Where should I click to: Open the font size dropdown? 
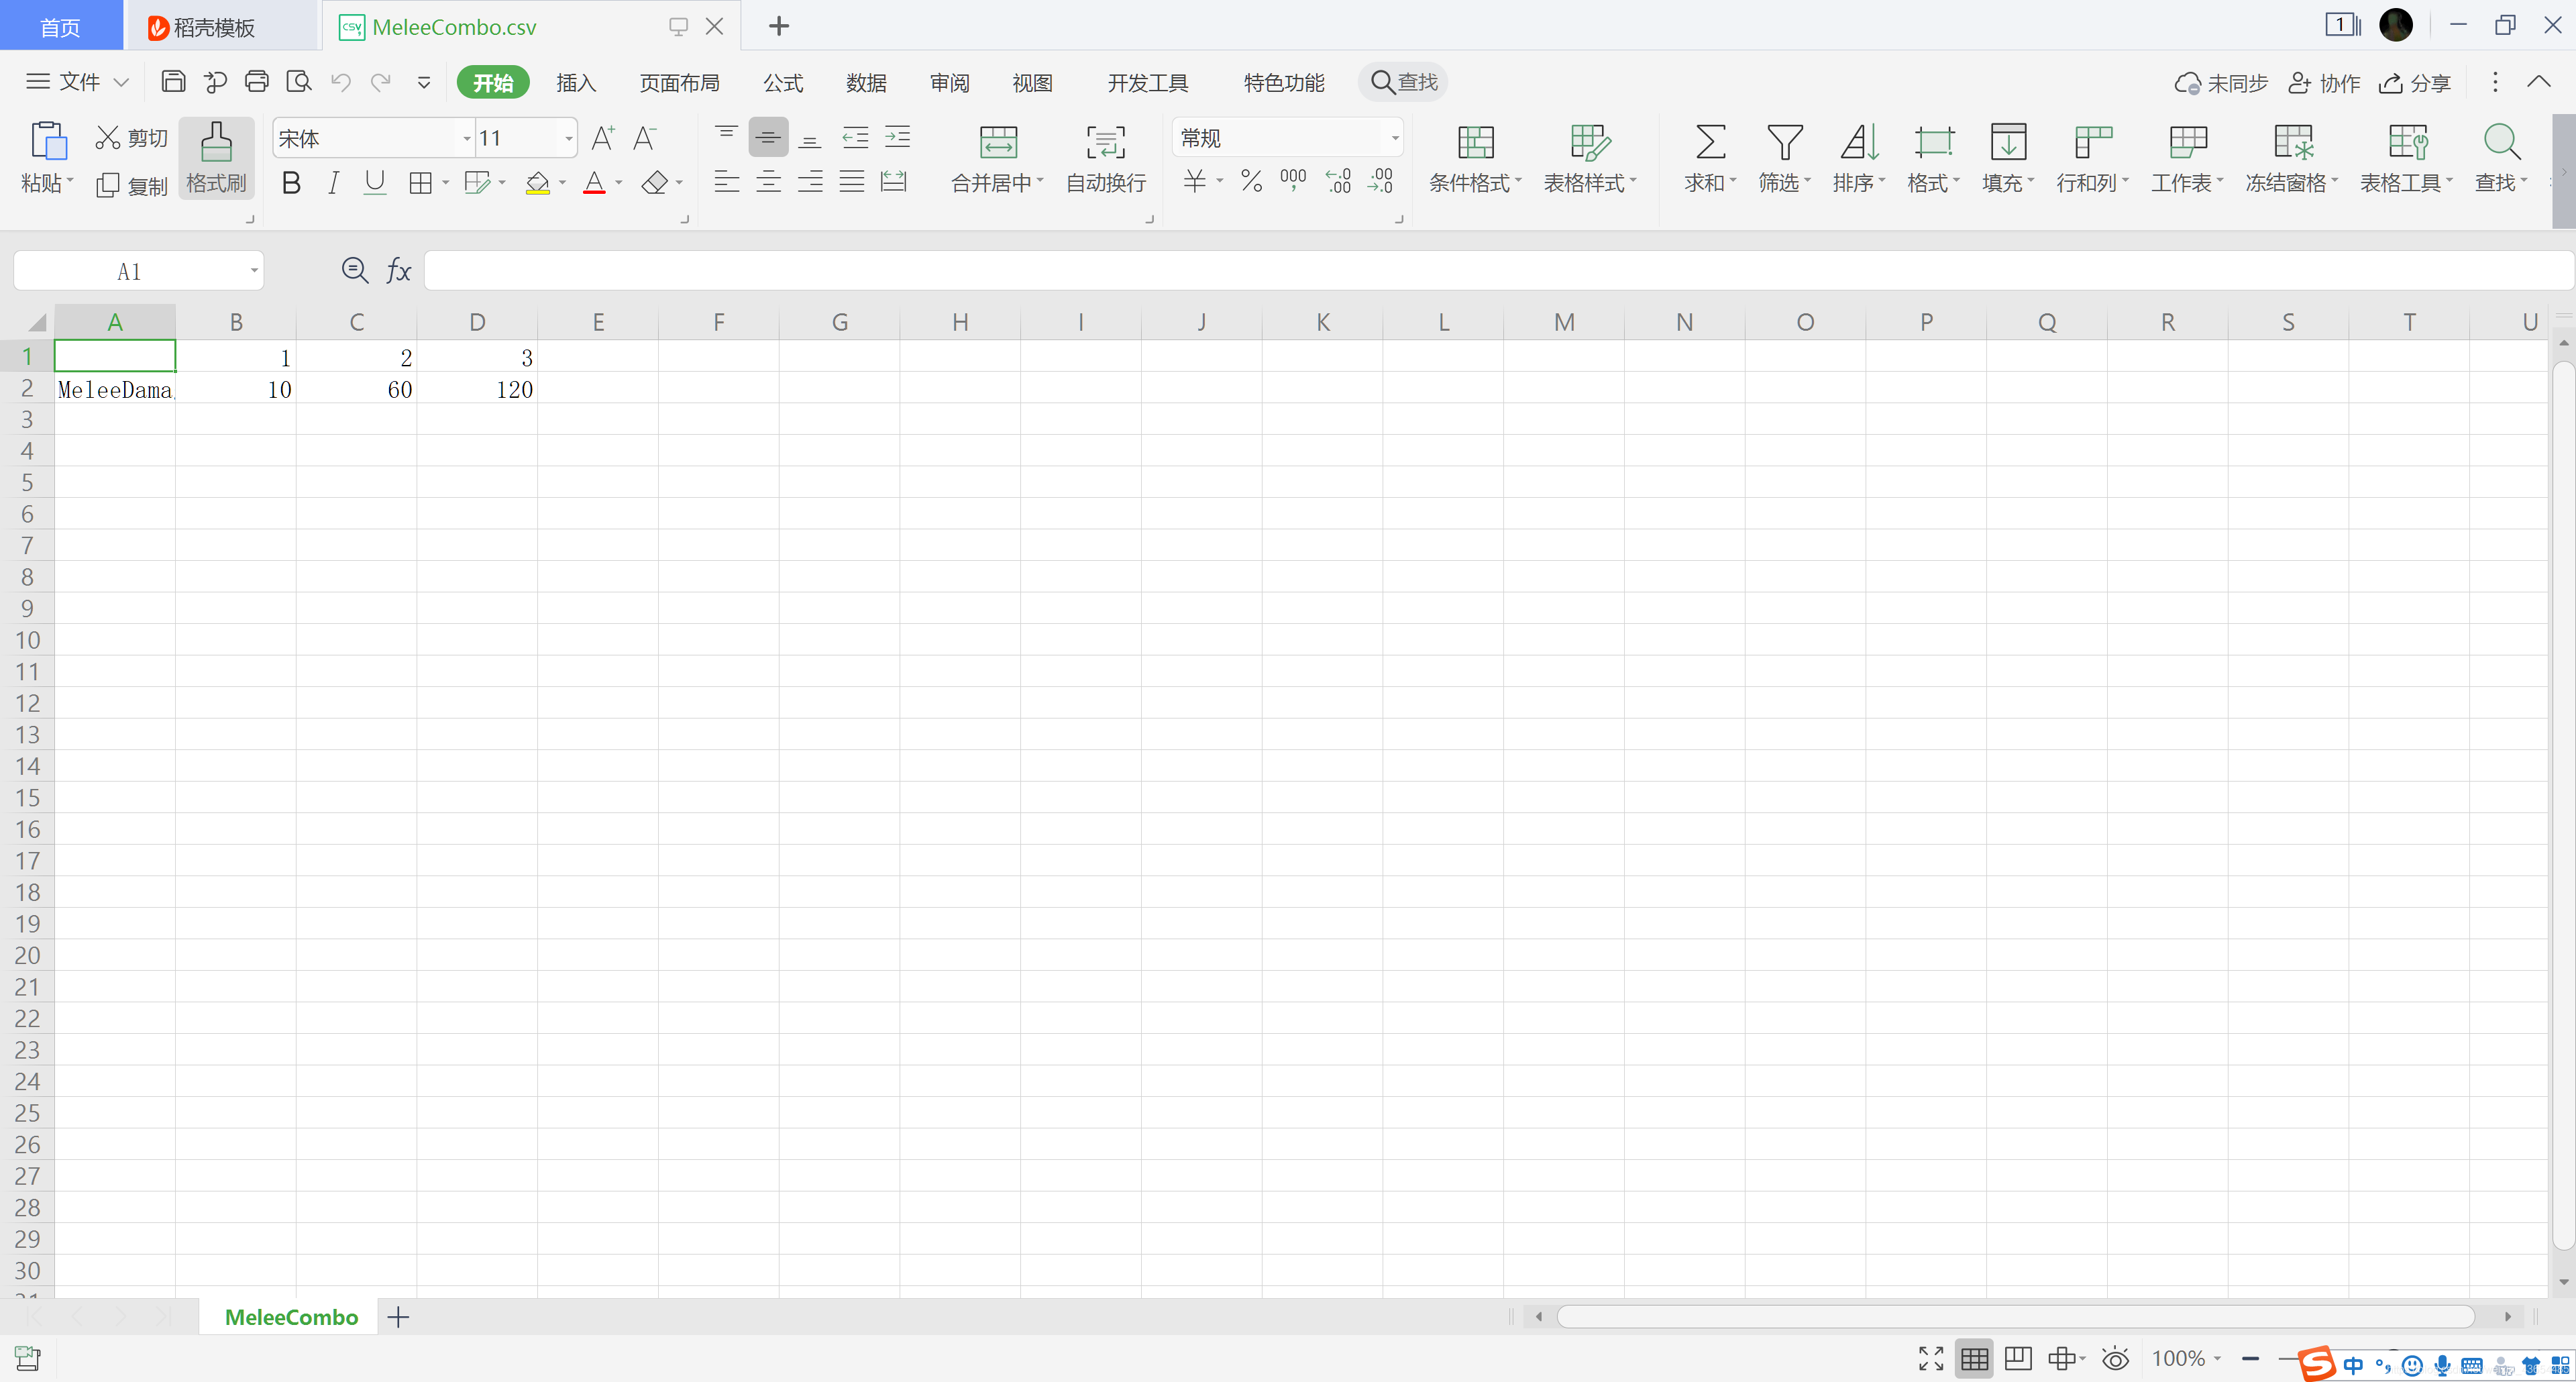[568, 138]
